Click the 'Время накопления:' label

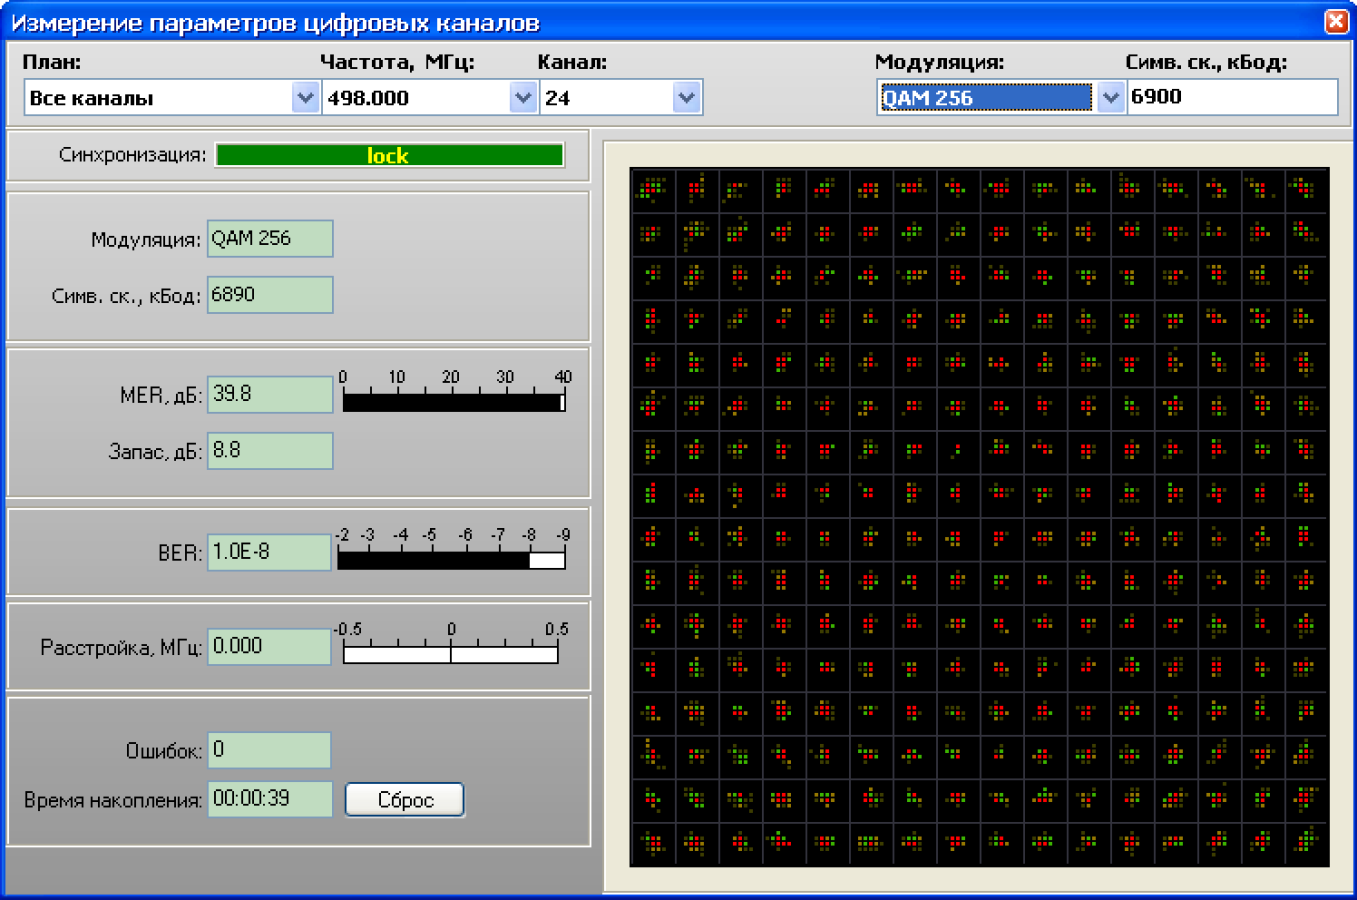tap(113, 800)
